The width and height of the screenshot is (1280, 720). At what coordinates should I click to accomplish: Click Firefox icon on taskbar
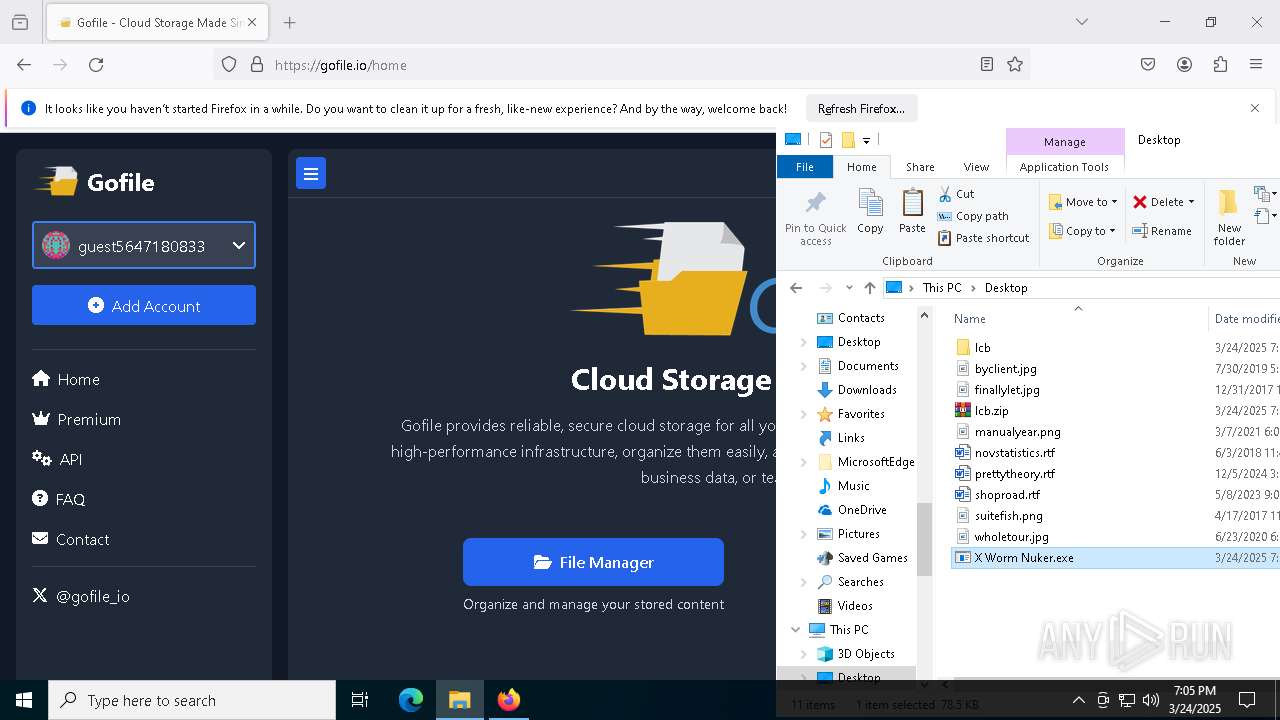coord(509,700)
